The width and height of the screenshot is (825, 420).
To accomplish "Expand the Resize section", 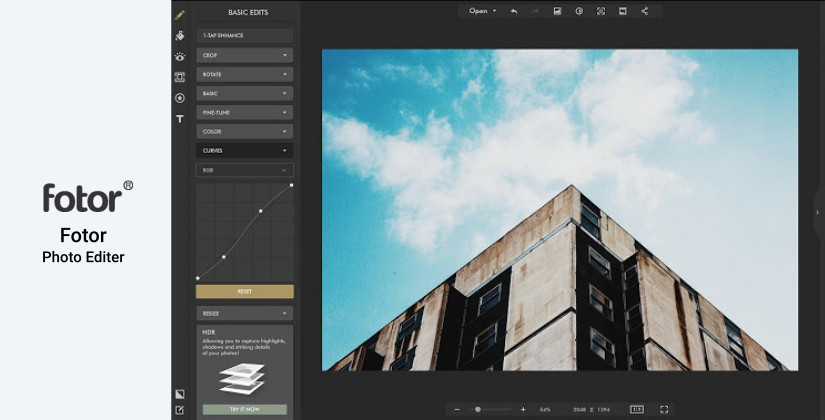I will [x=245, y=313].
